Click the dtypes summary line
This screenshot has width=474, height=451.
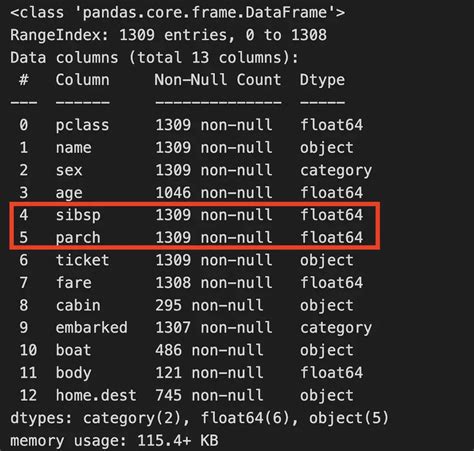(199, 418)
